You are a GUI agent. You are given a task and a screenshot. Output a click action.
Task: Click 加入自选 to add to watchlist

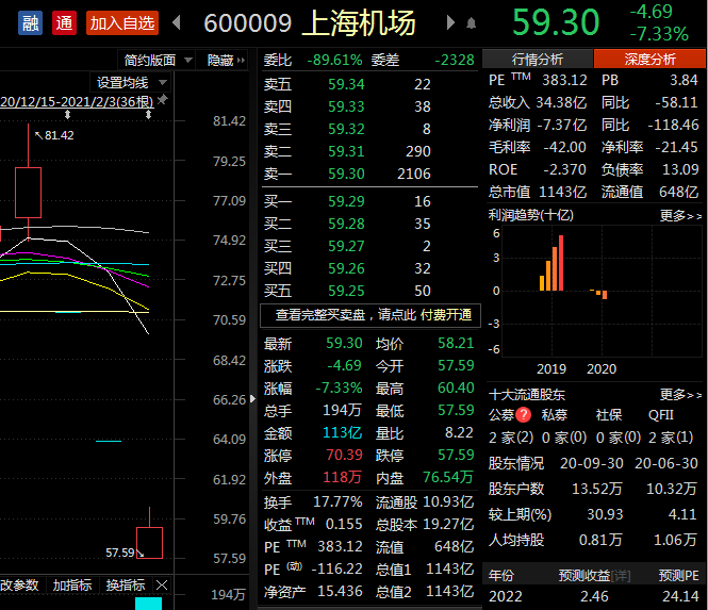tap(122, 23)
